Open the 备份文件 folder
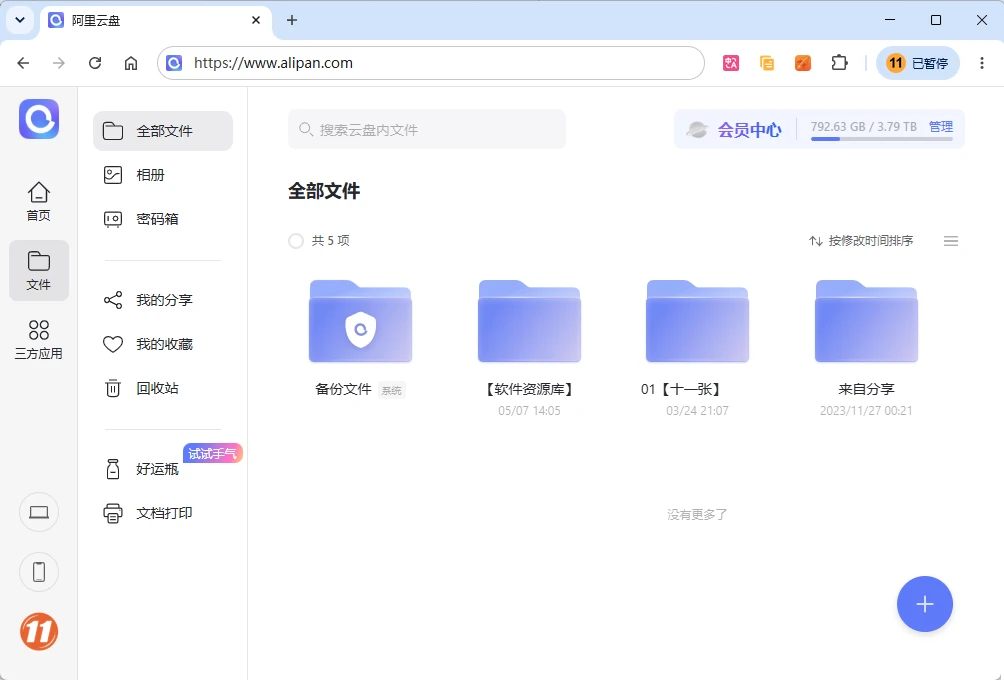The image size is (1004, 680). click(x=360, y=321)
